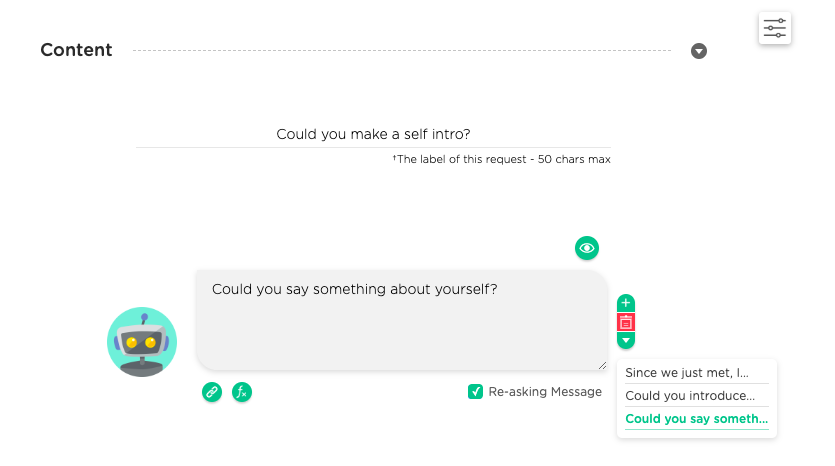Grab the textarea resize handle corner
The width and height of the screenshot is (835, 466).
[602, 365]
